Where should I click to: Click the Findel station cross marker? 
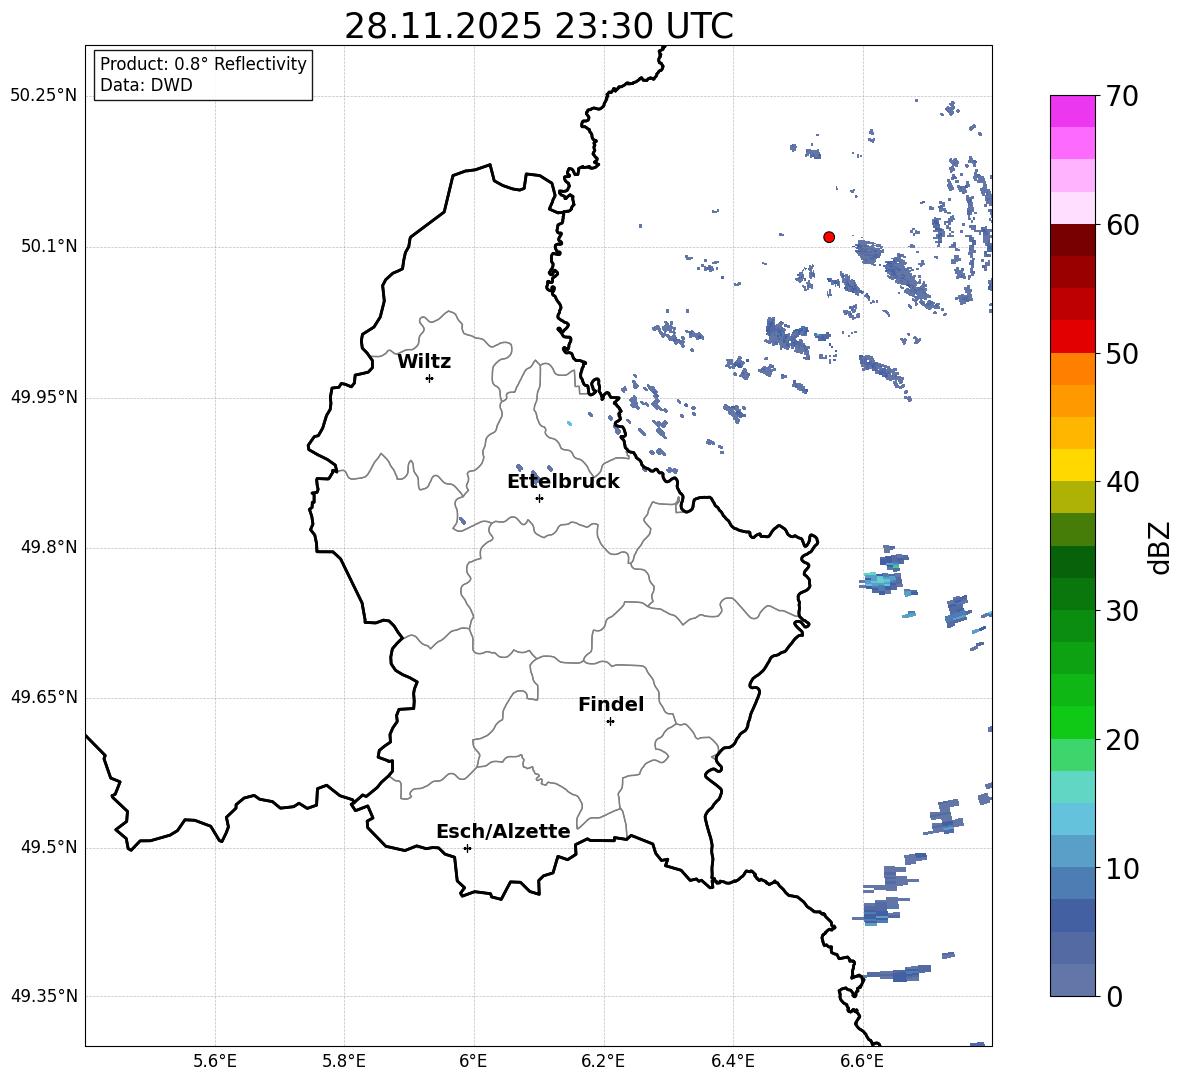tap(610, 722)
